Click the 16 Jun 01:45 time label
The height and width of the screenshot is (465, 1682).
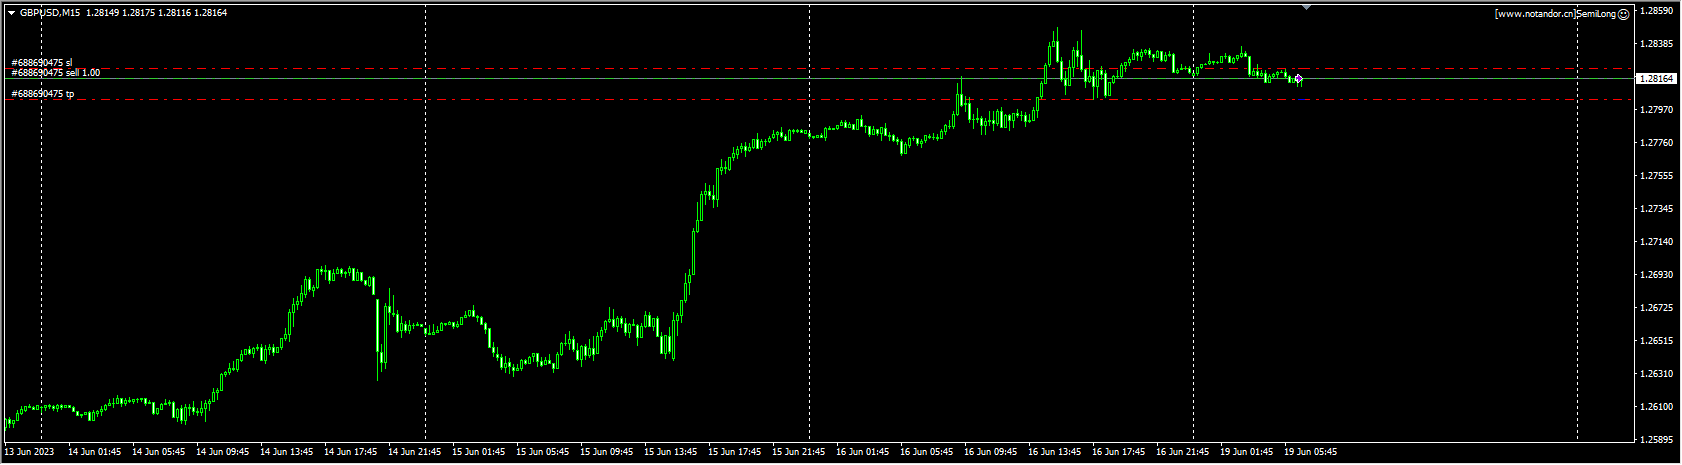862,452
